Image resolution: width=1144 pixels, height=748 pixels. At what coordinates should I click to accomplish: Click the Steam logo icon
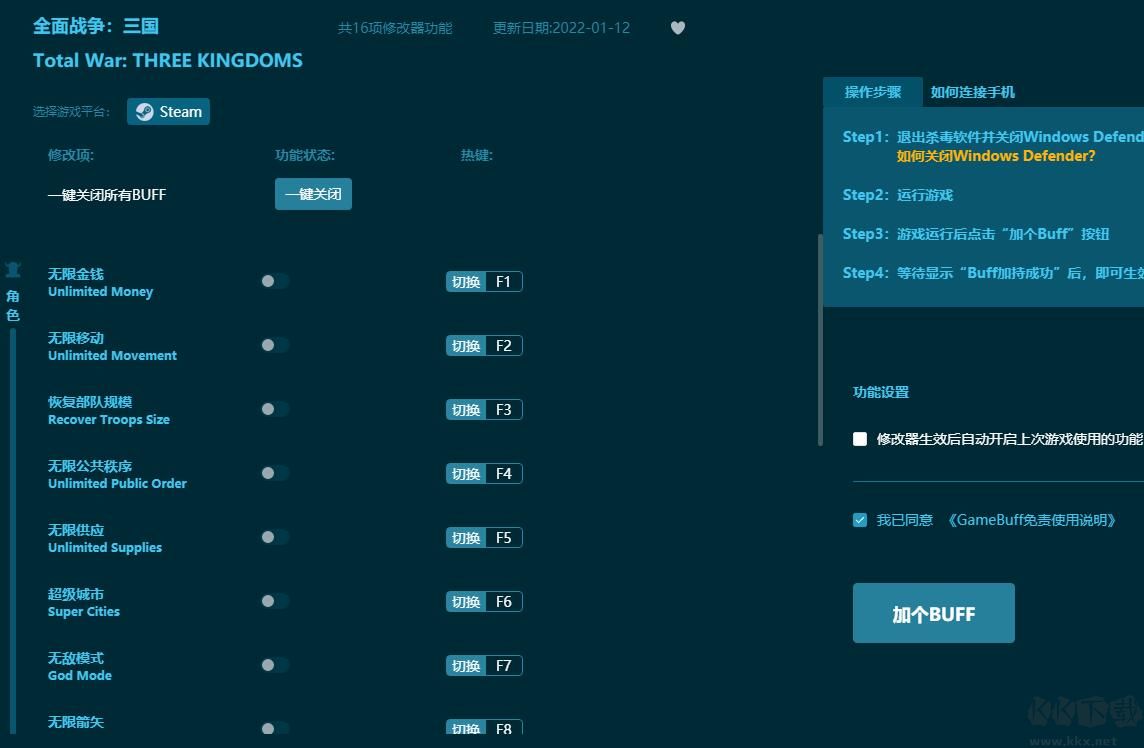click(x=144, y=112)
